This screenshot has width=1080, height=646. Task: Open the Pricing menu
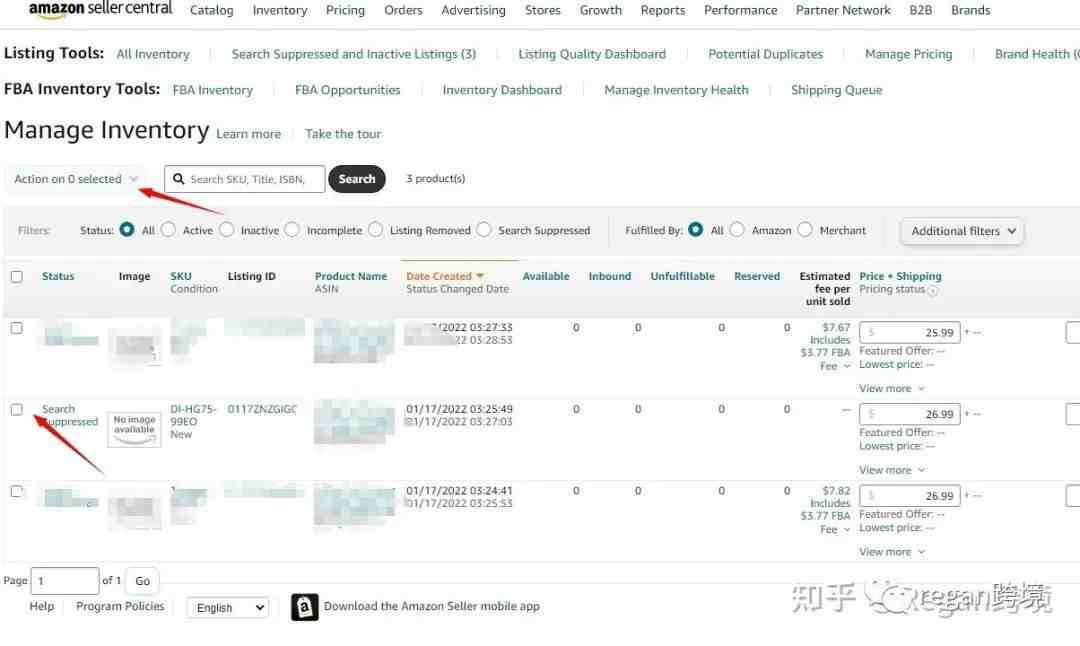(x=345, y=10)
